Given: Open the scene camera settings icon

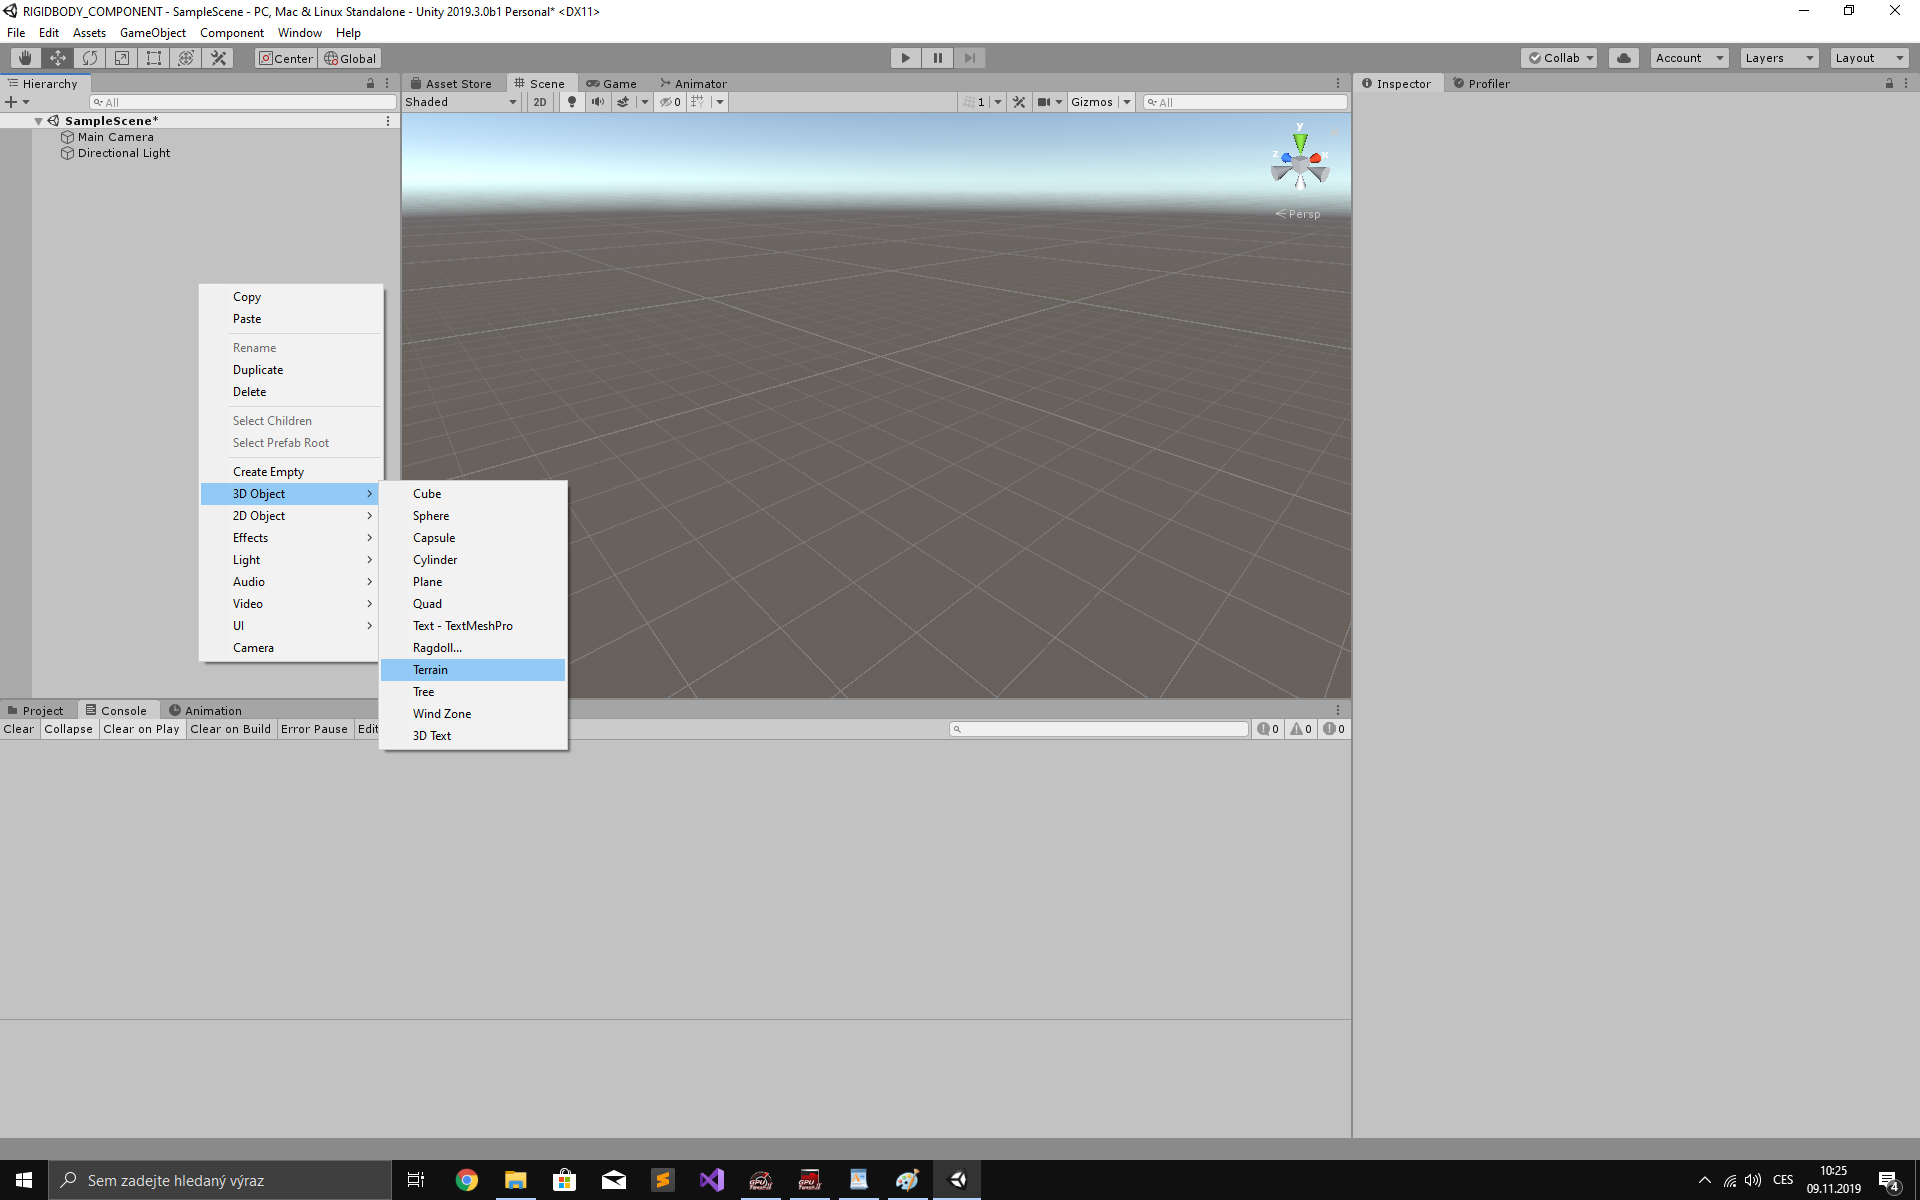Looking at the screenshot, I should coord(1046,101).
